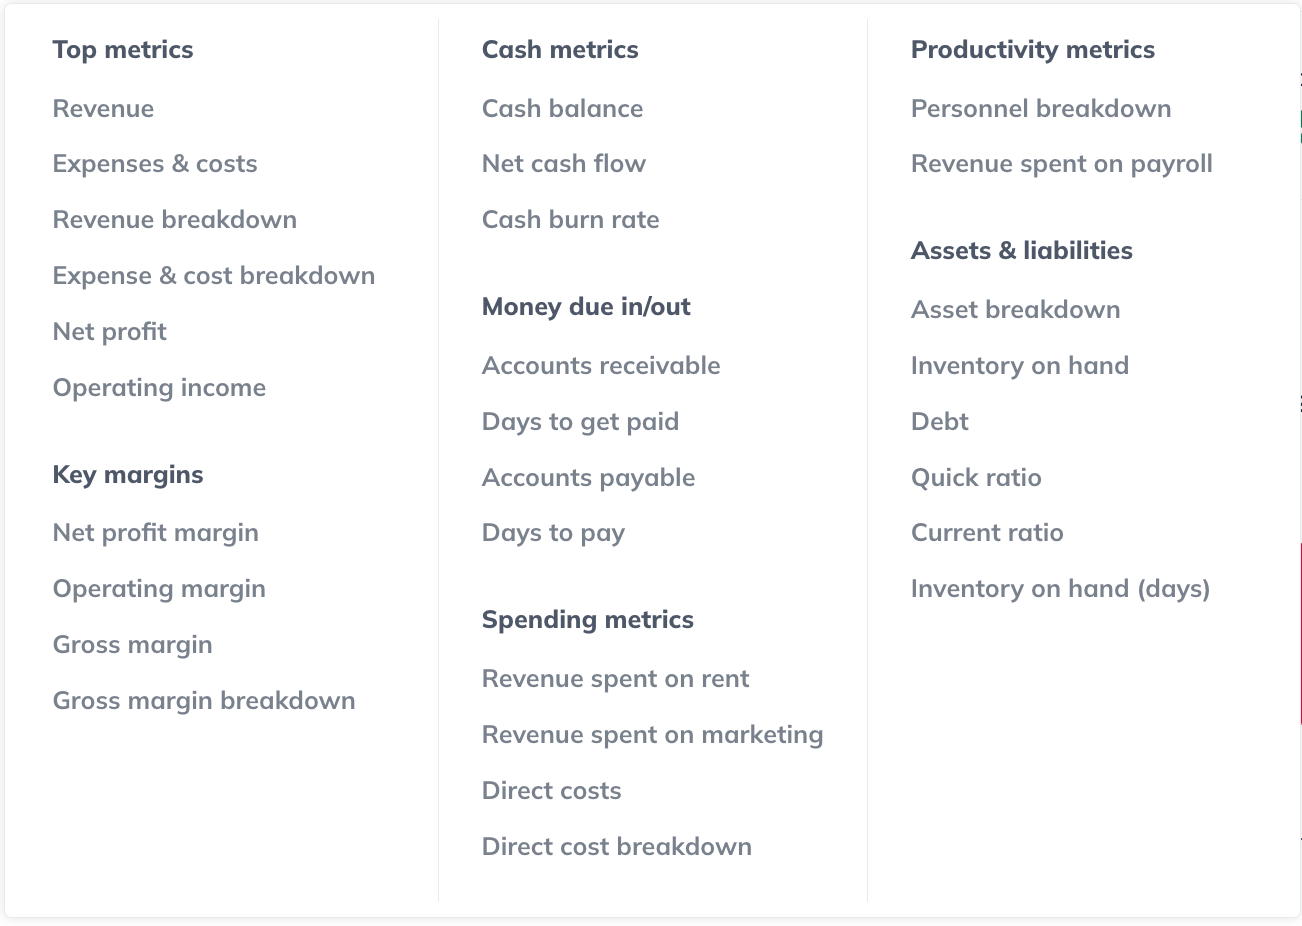This screenshot has height=926, width=1302.
Task: Select the Revenue metric
Action: point(103,109)
